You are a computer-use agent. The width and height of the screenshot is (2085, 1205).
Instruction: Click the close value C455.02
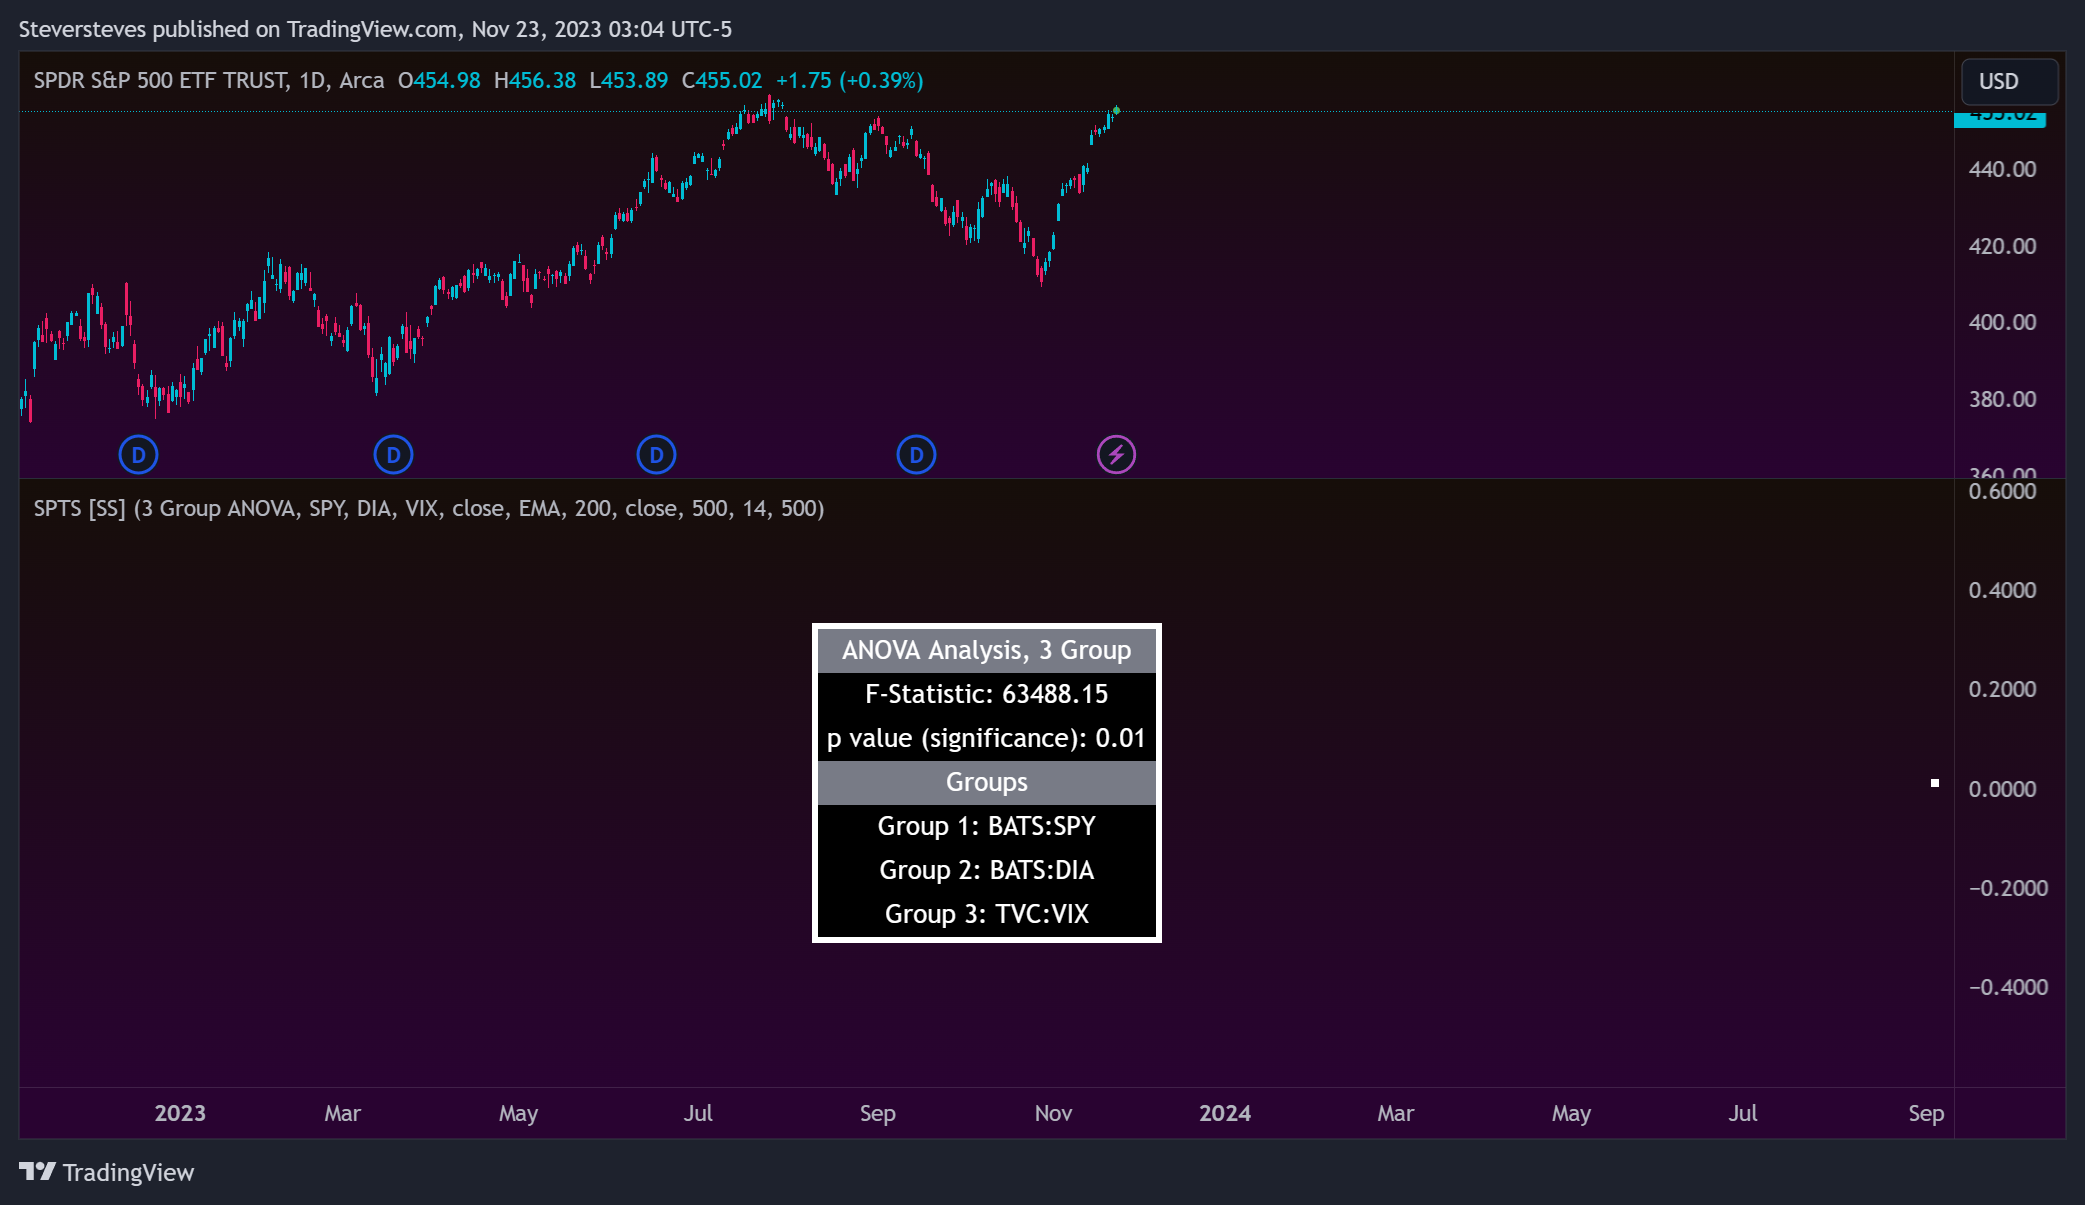click(722, 80)
